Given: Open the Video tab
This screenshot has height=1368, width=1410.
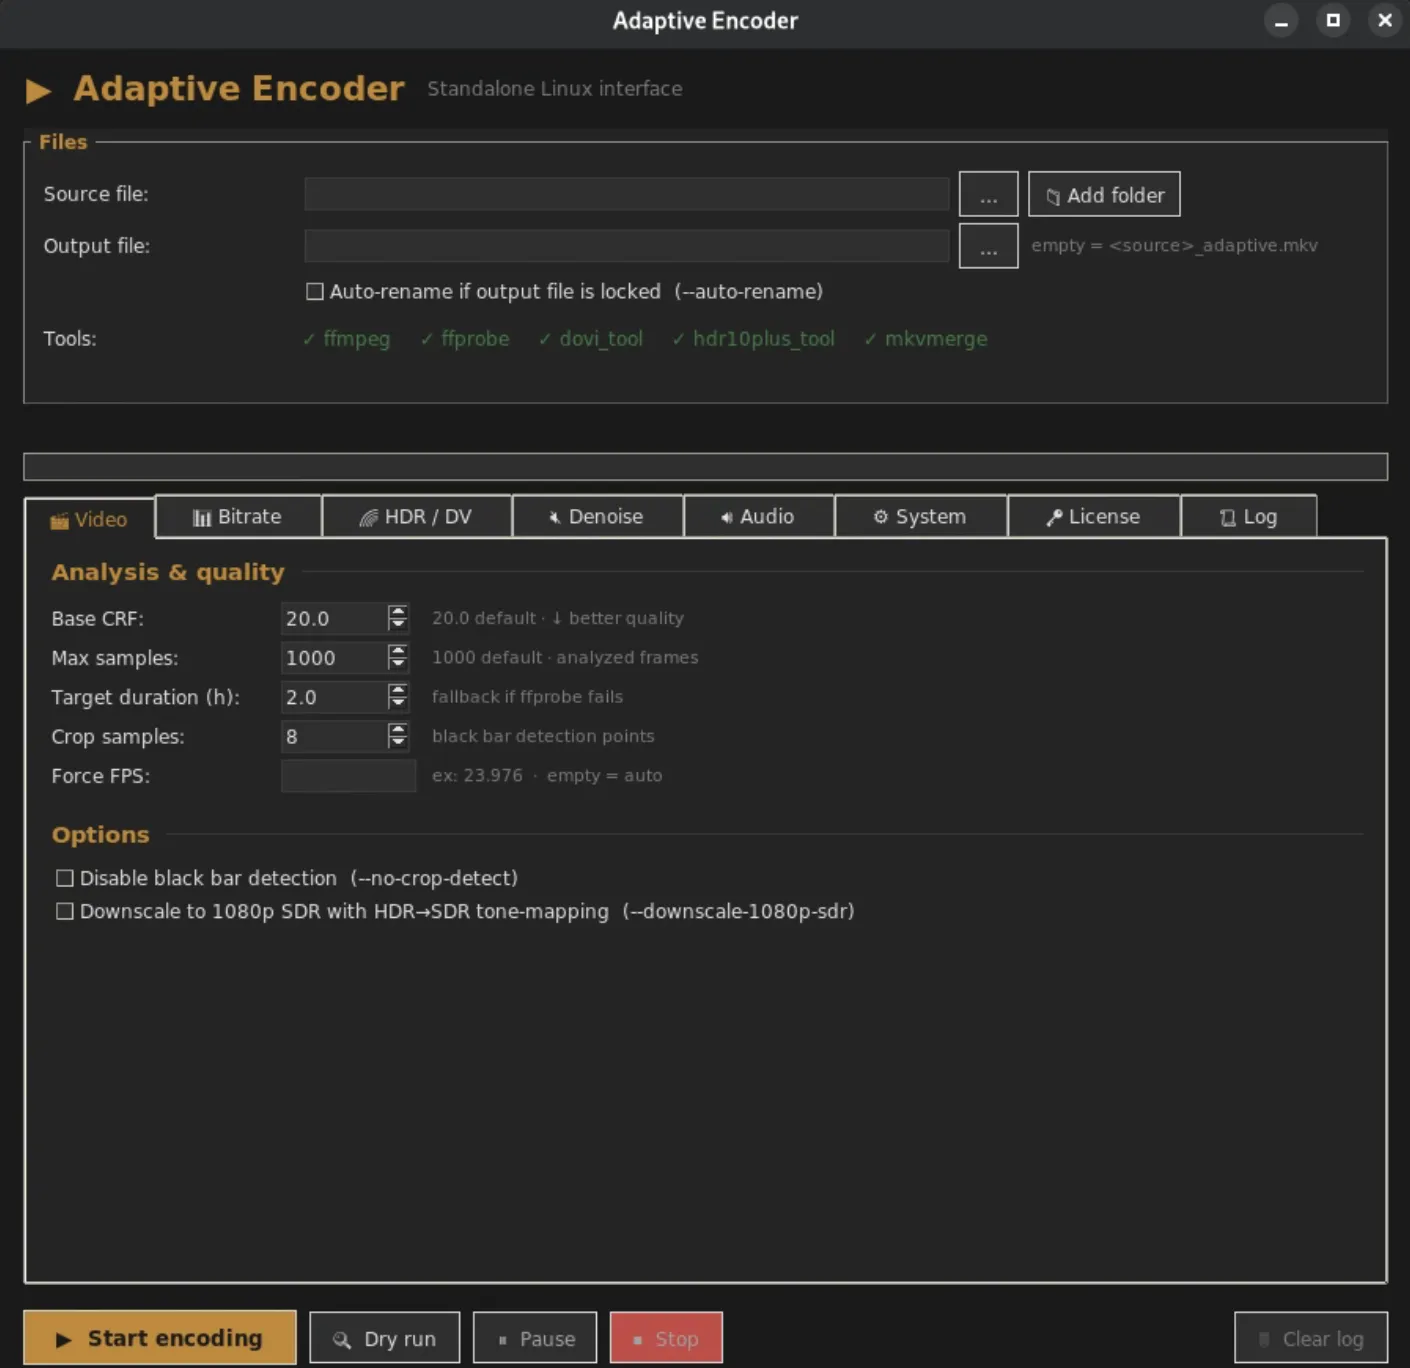Looking at the screenshot, I should 90,518.
